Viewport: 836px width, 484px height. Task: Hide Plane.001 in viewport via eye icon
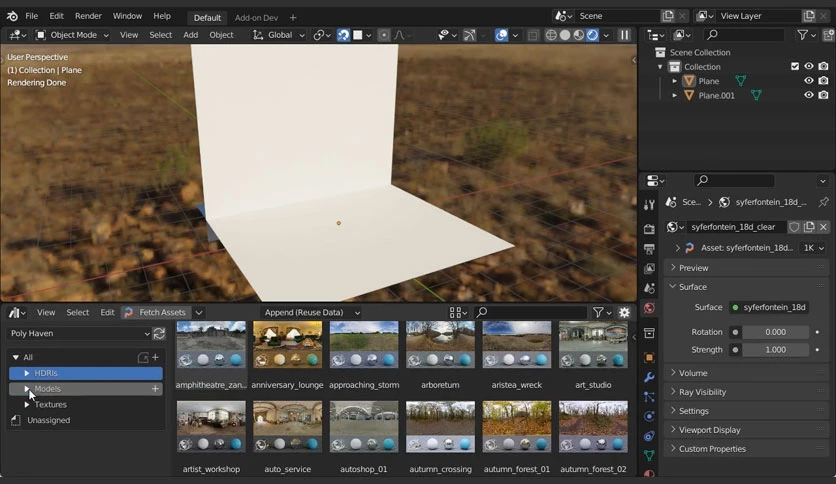pos(809,95)
